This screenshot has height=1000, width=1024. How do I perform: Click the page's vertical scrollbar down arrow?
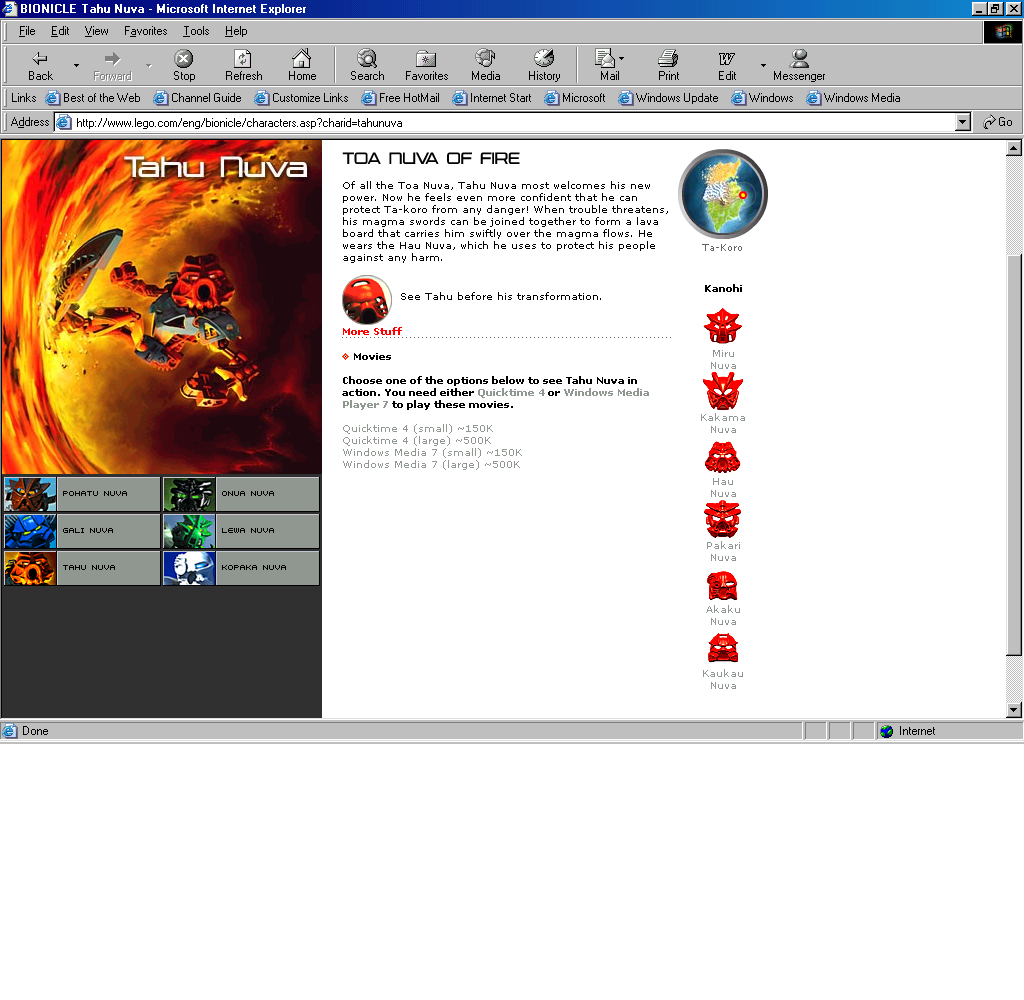click(1013, 710)
